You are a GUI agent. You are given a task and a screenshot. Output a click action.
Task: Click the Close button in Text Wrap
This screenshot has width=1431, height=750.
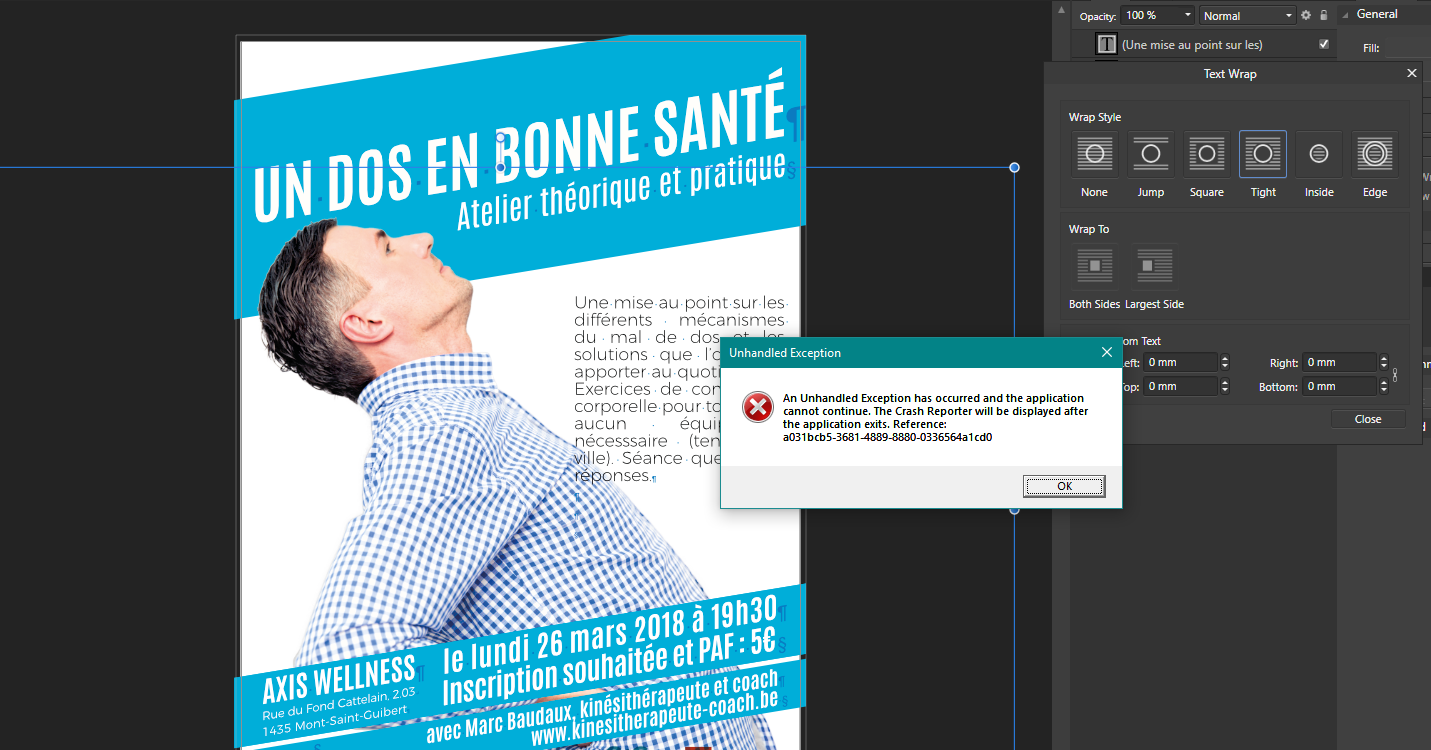pyautogui.click(x=1368, y=419)
